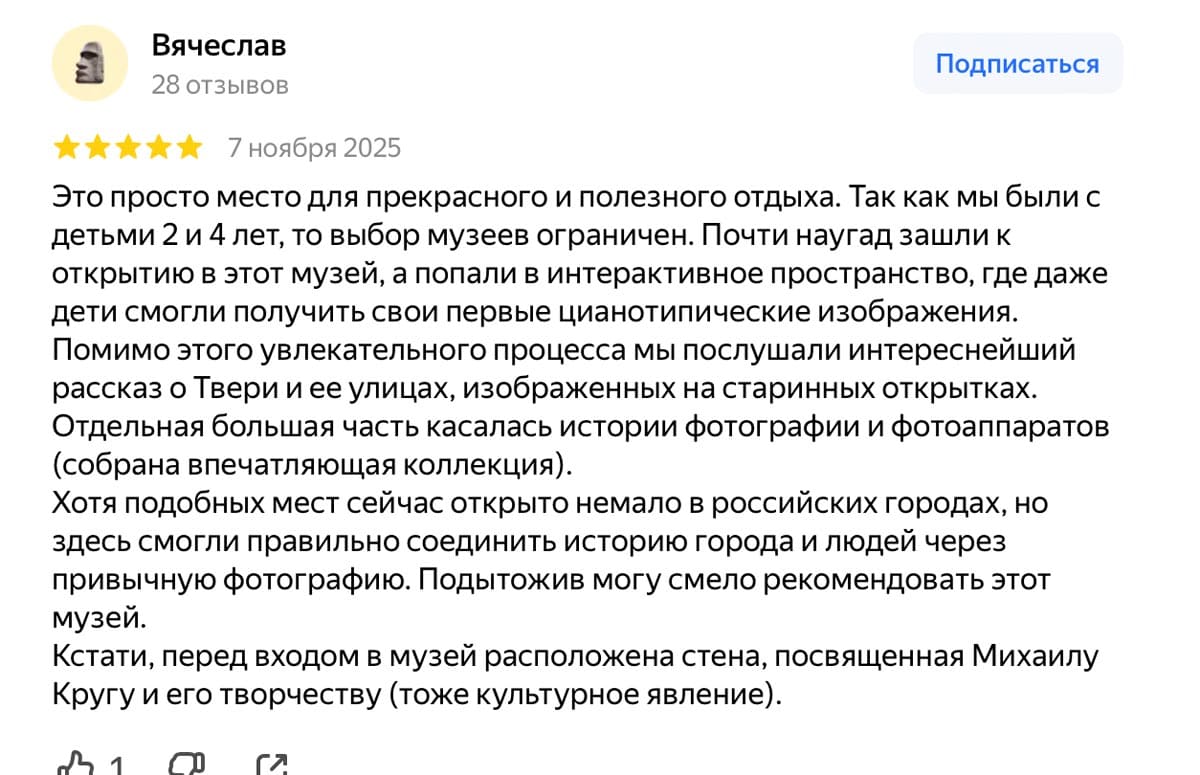
Task: Click the fifth yellow rating star
Action: 188,149
